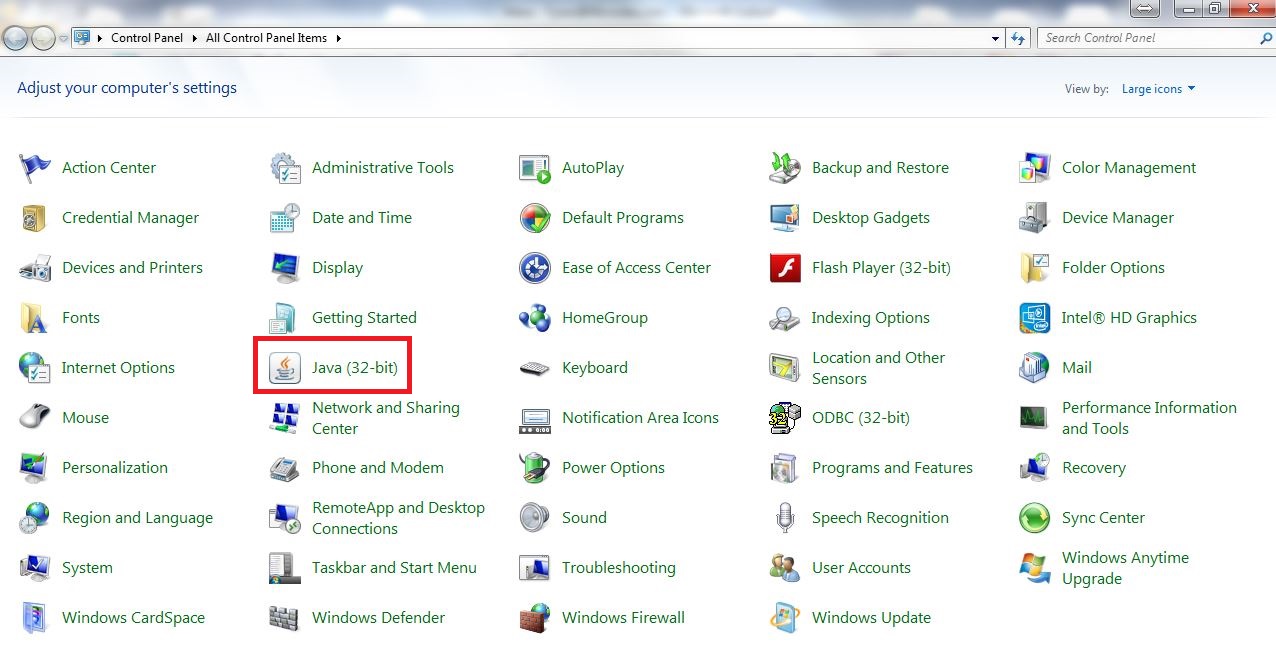Open Location and Other Sensors
The width and height of the screenshot is (1276, 659).
tap(878, 368)
